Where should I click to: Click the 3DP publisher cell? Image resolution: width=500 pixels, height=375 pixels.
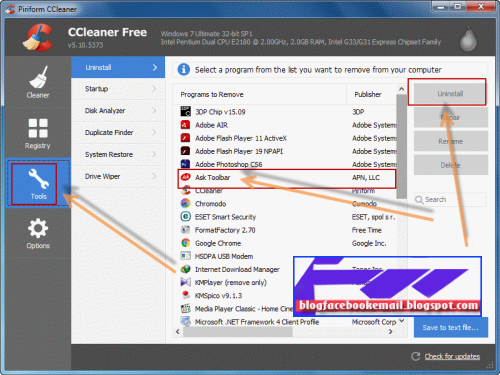pos(358,112)
